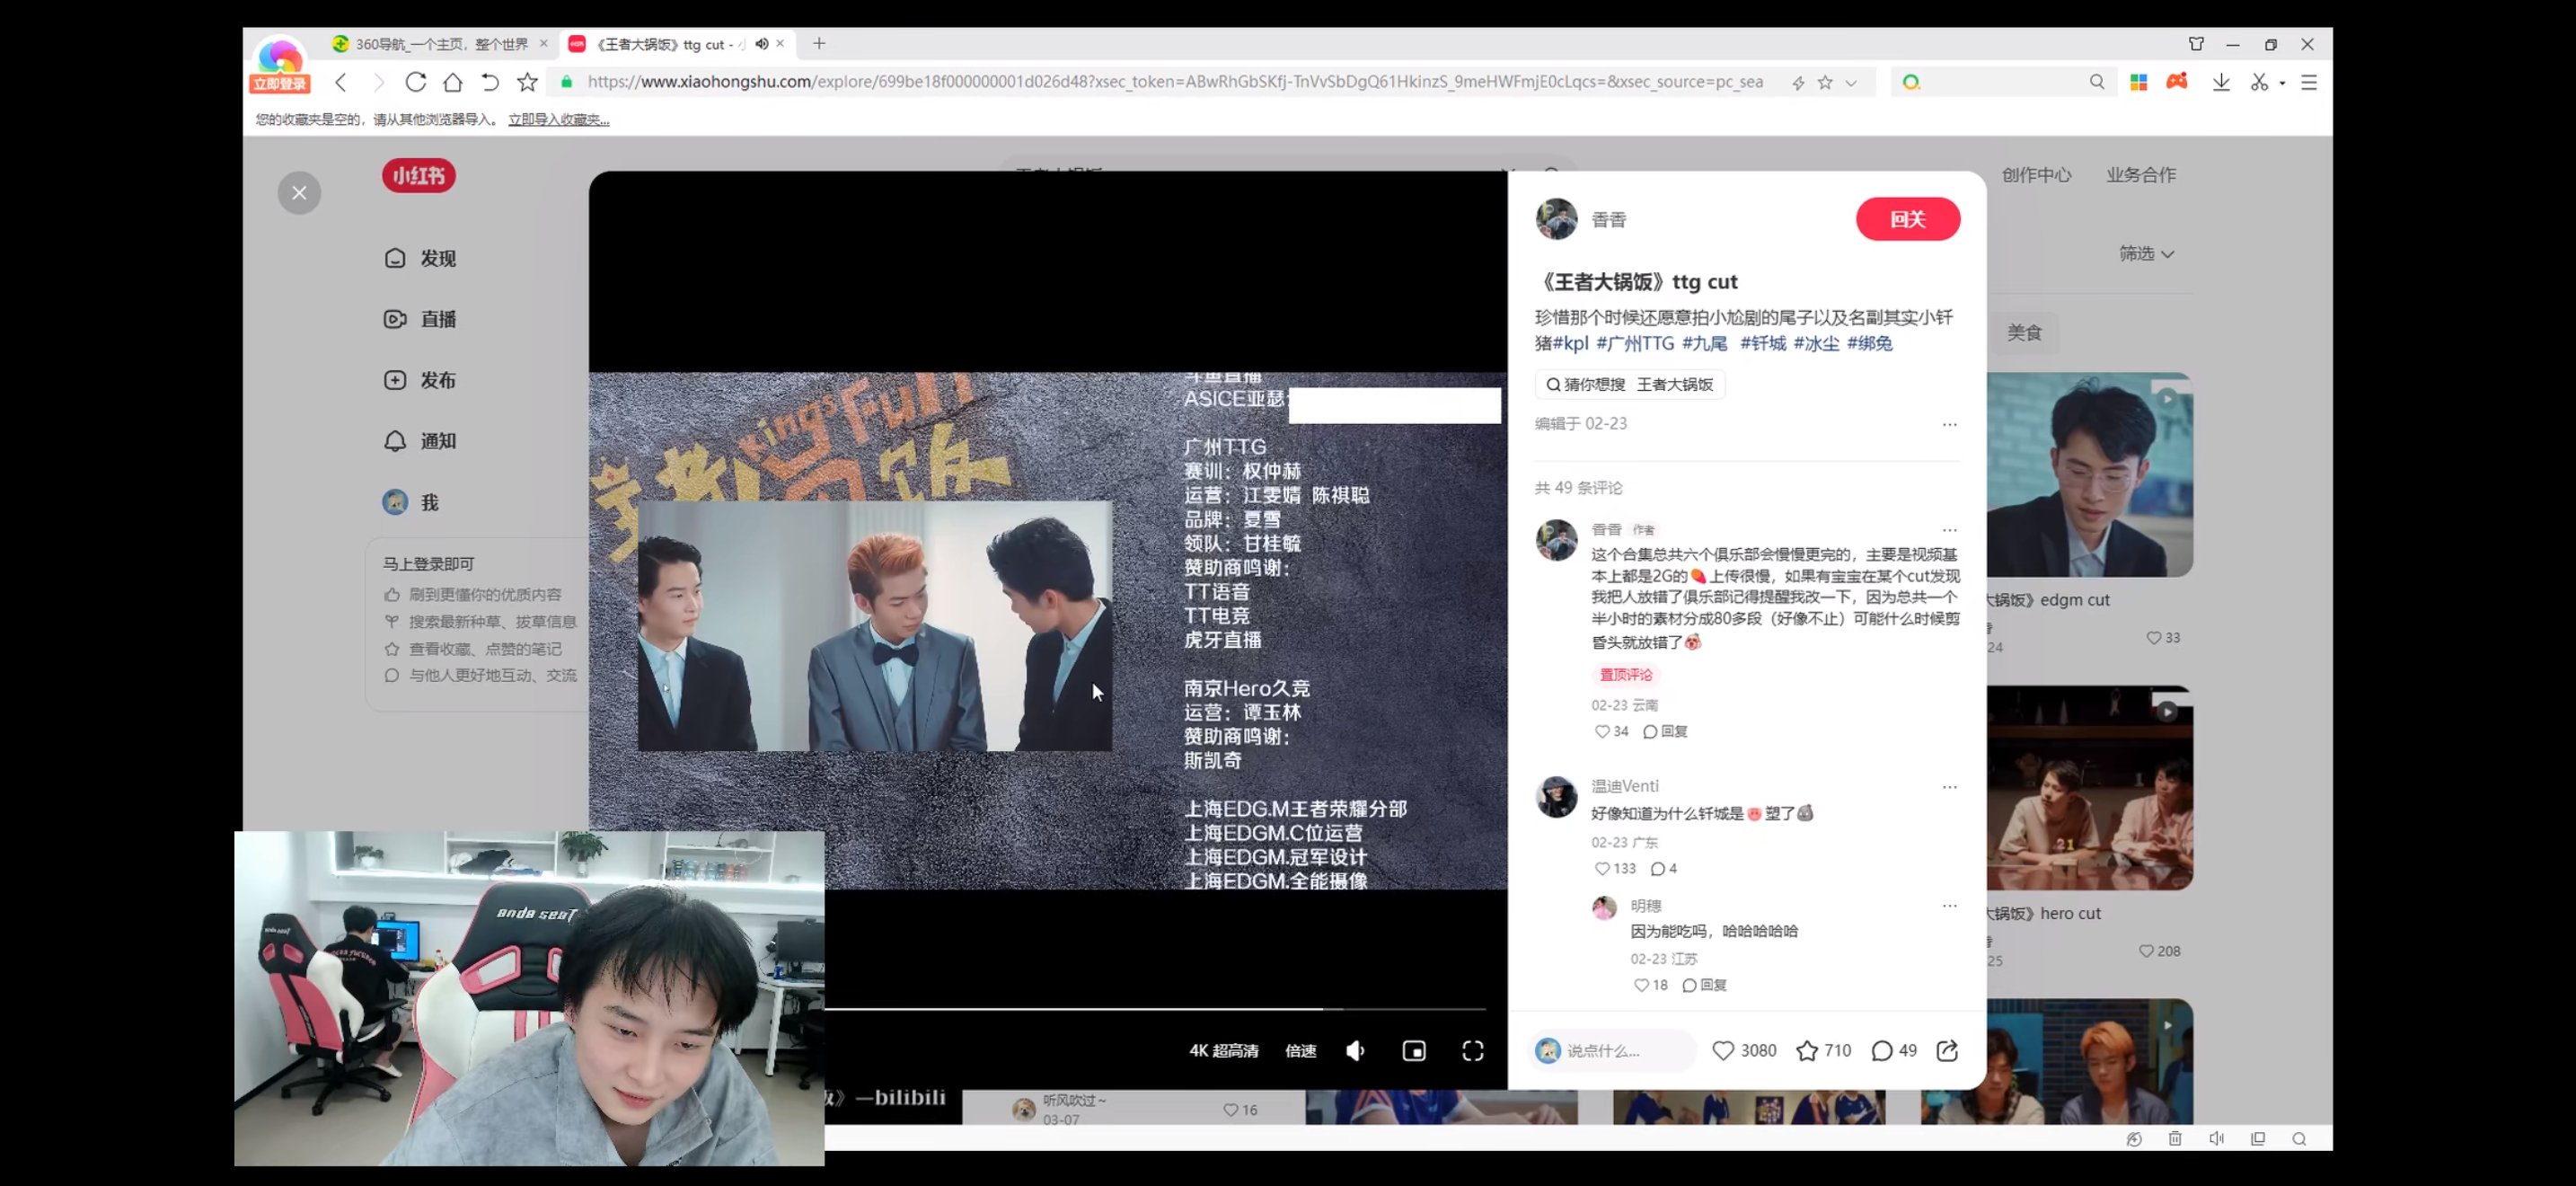This screenshot has width=2576, height=1186.
Task: Open the #绑兔 hashtag
Action: (x=1870, y=343)
